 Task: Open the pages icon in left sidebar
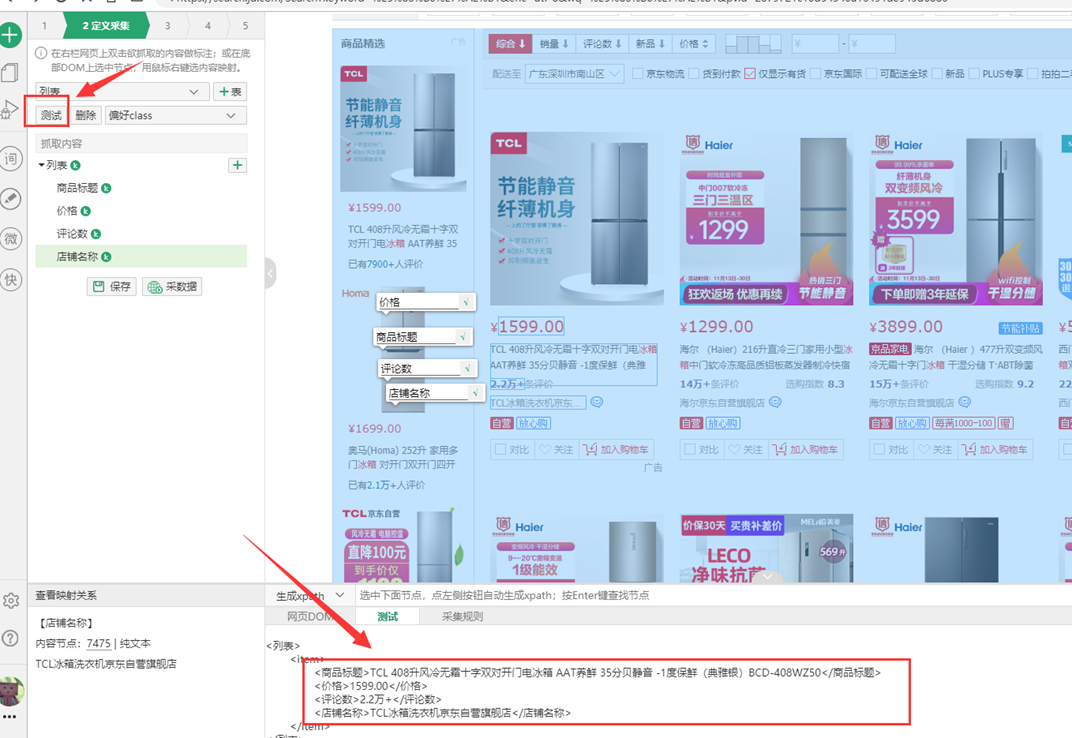10,73
